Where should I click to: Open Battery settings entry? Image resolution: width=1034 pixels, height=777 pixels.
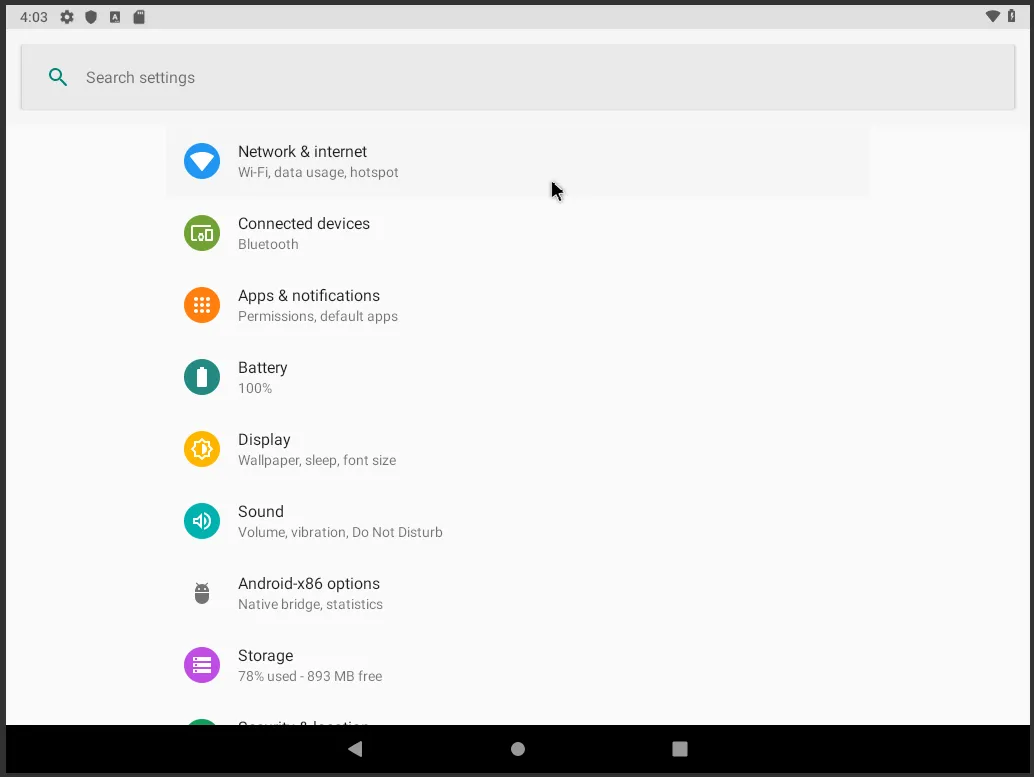518,377
